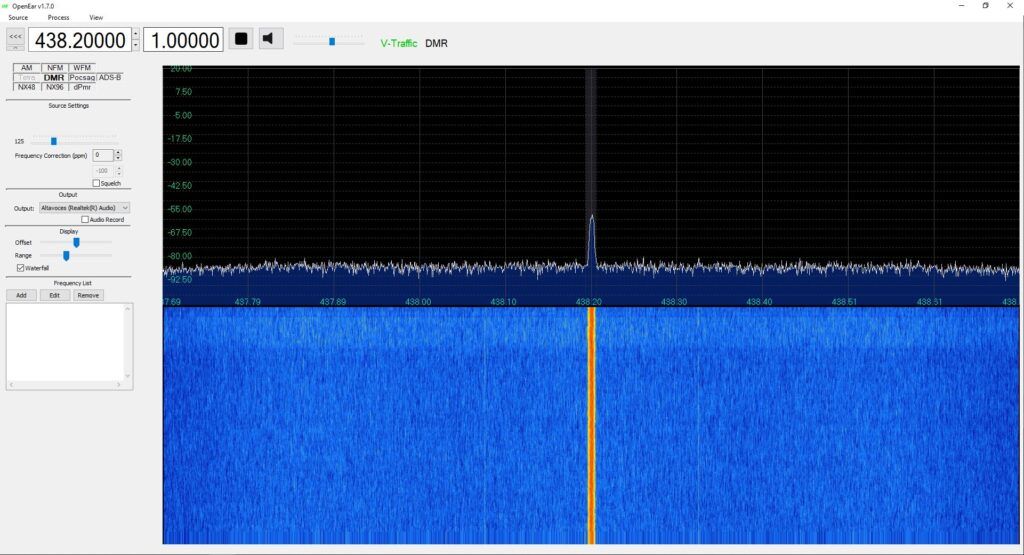1024x555 pixels.
Task: Click the 438.40 frequency axis label
Action: [759, 302]
